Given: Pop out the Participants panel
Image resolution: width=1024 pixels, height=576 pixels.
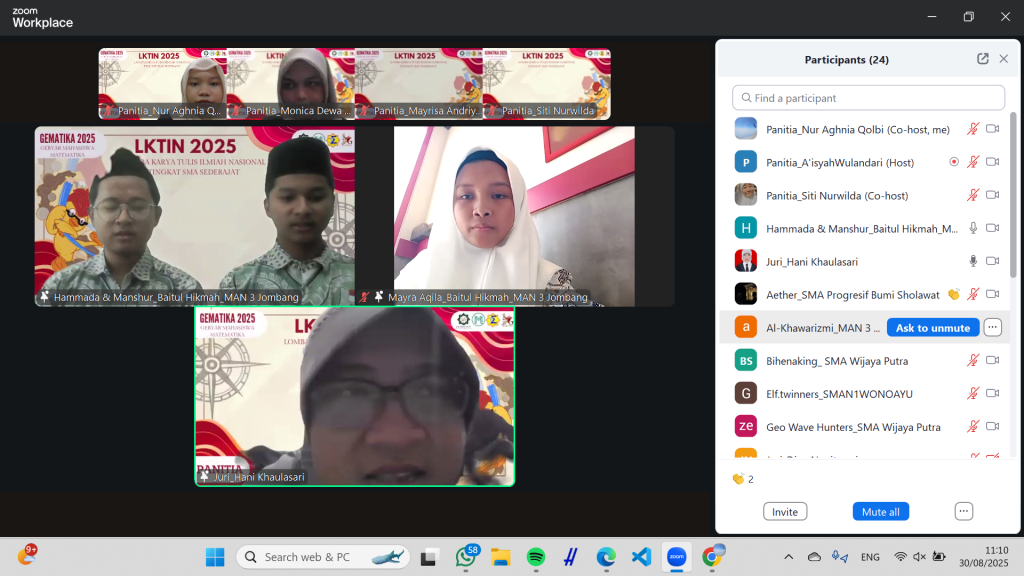Looking at the screenshot, I should [x=982, y=59].
